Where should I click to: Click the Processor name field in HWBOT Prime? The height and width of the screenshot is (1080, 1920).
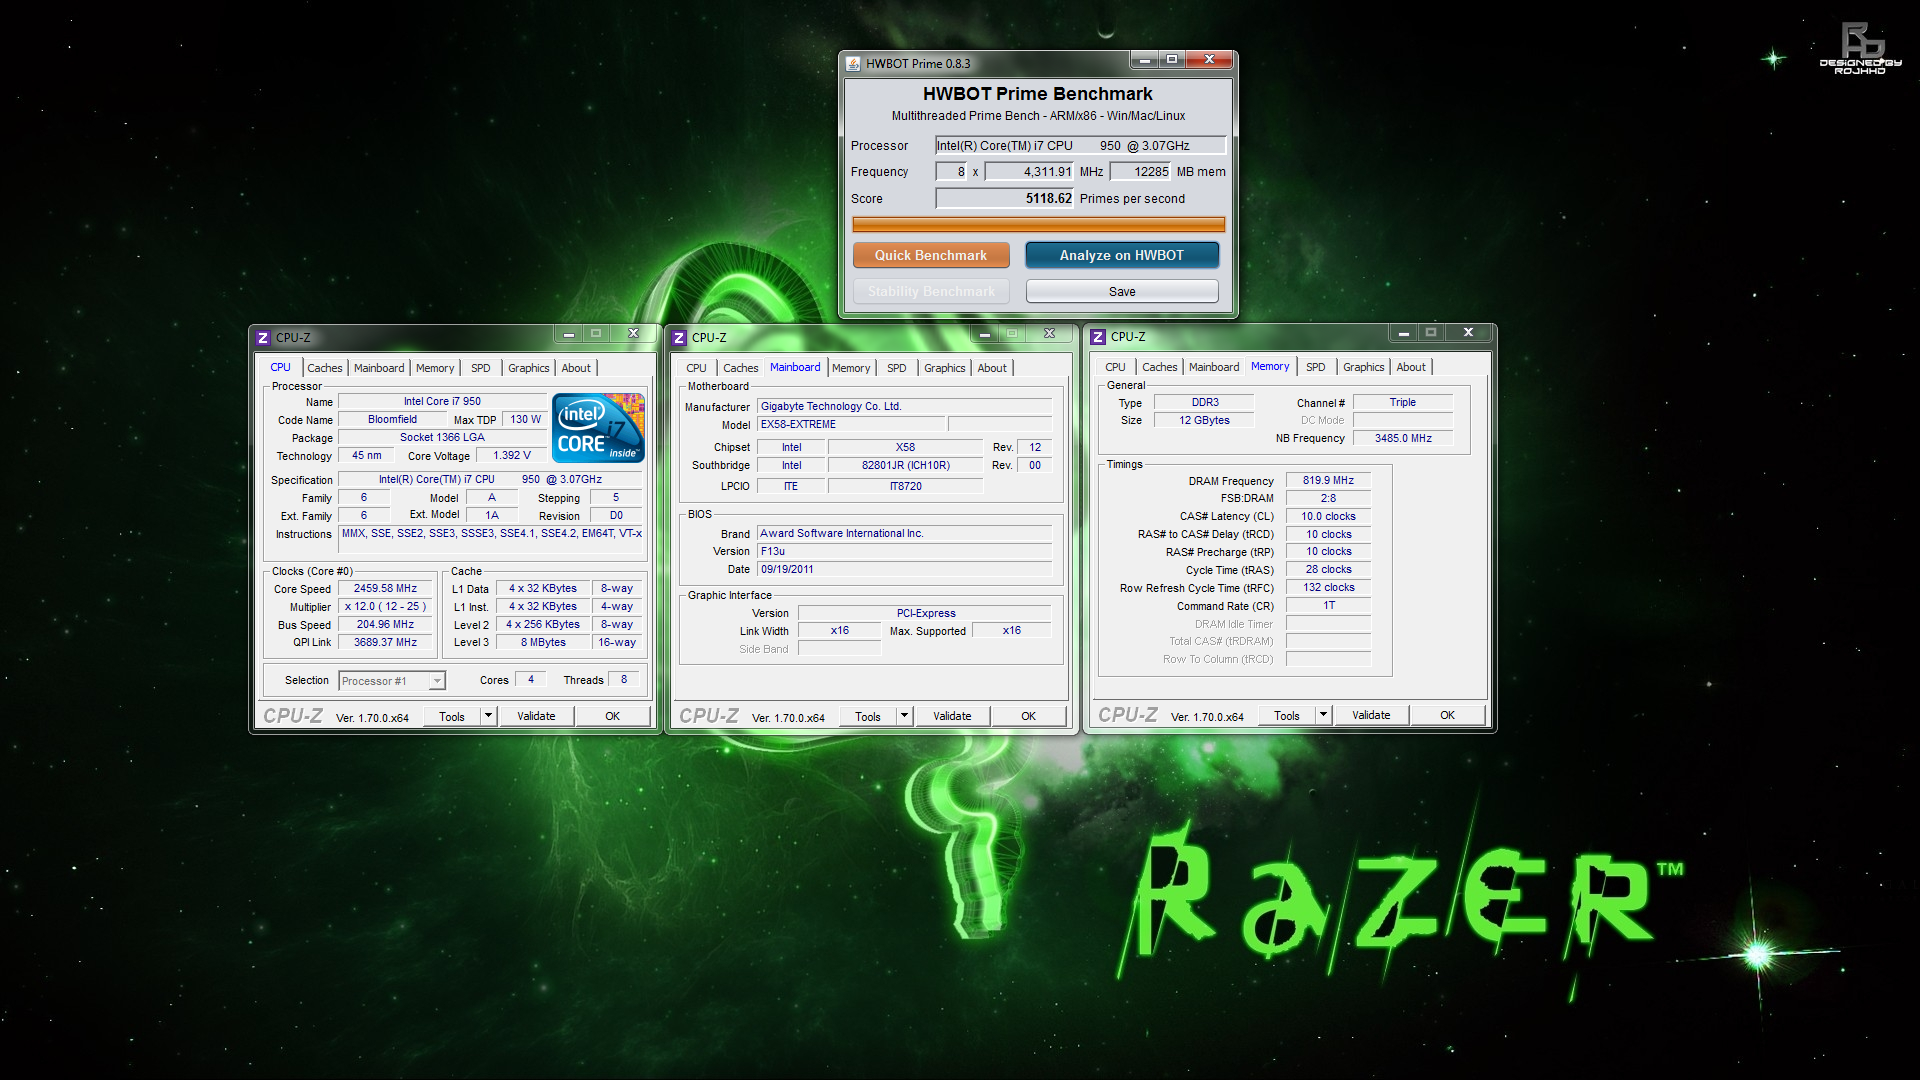point(1080,146)
